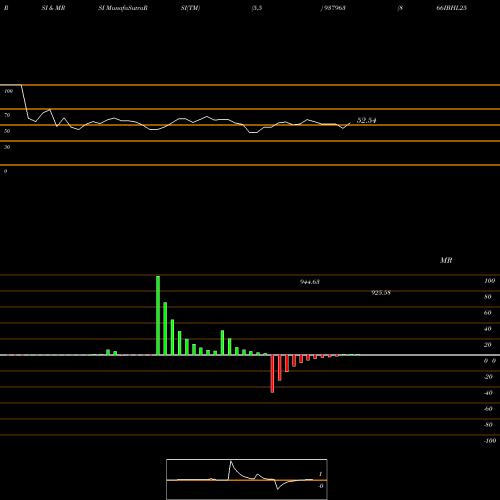Click the '66IBHL25' symbol label

452,8
